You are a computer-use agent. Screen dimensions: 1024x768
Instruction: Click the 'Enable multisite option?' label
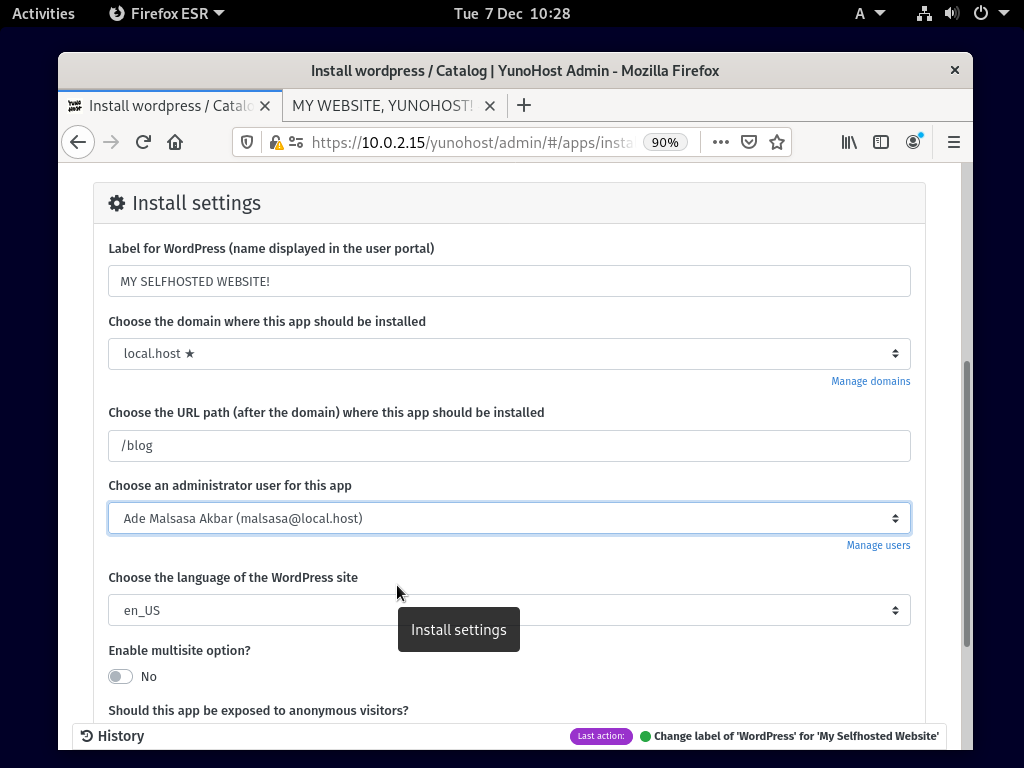pyautogui.click(x=180, y=650)
